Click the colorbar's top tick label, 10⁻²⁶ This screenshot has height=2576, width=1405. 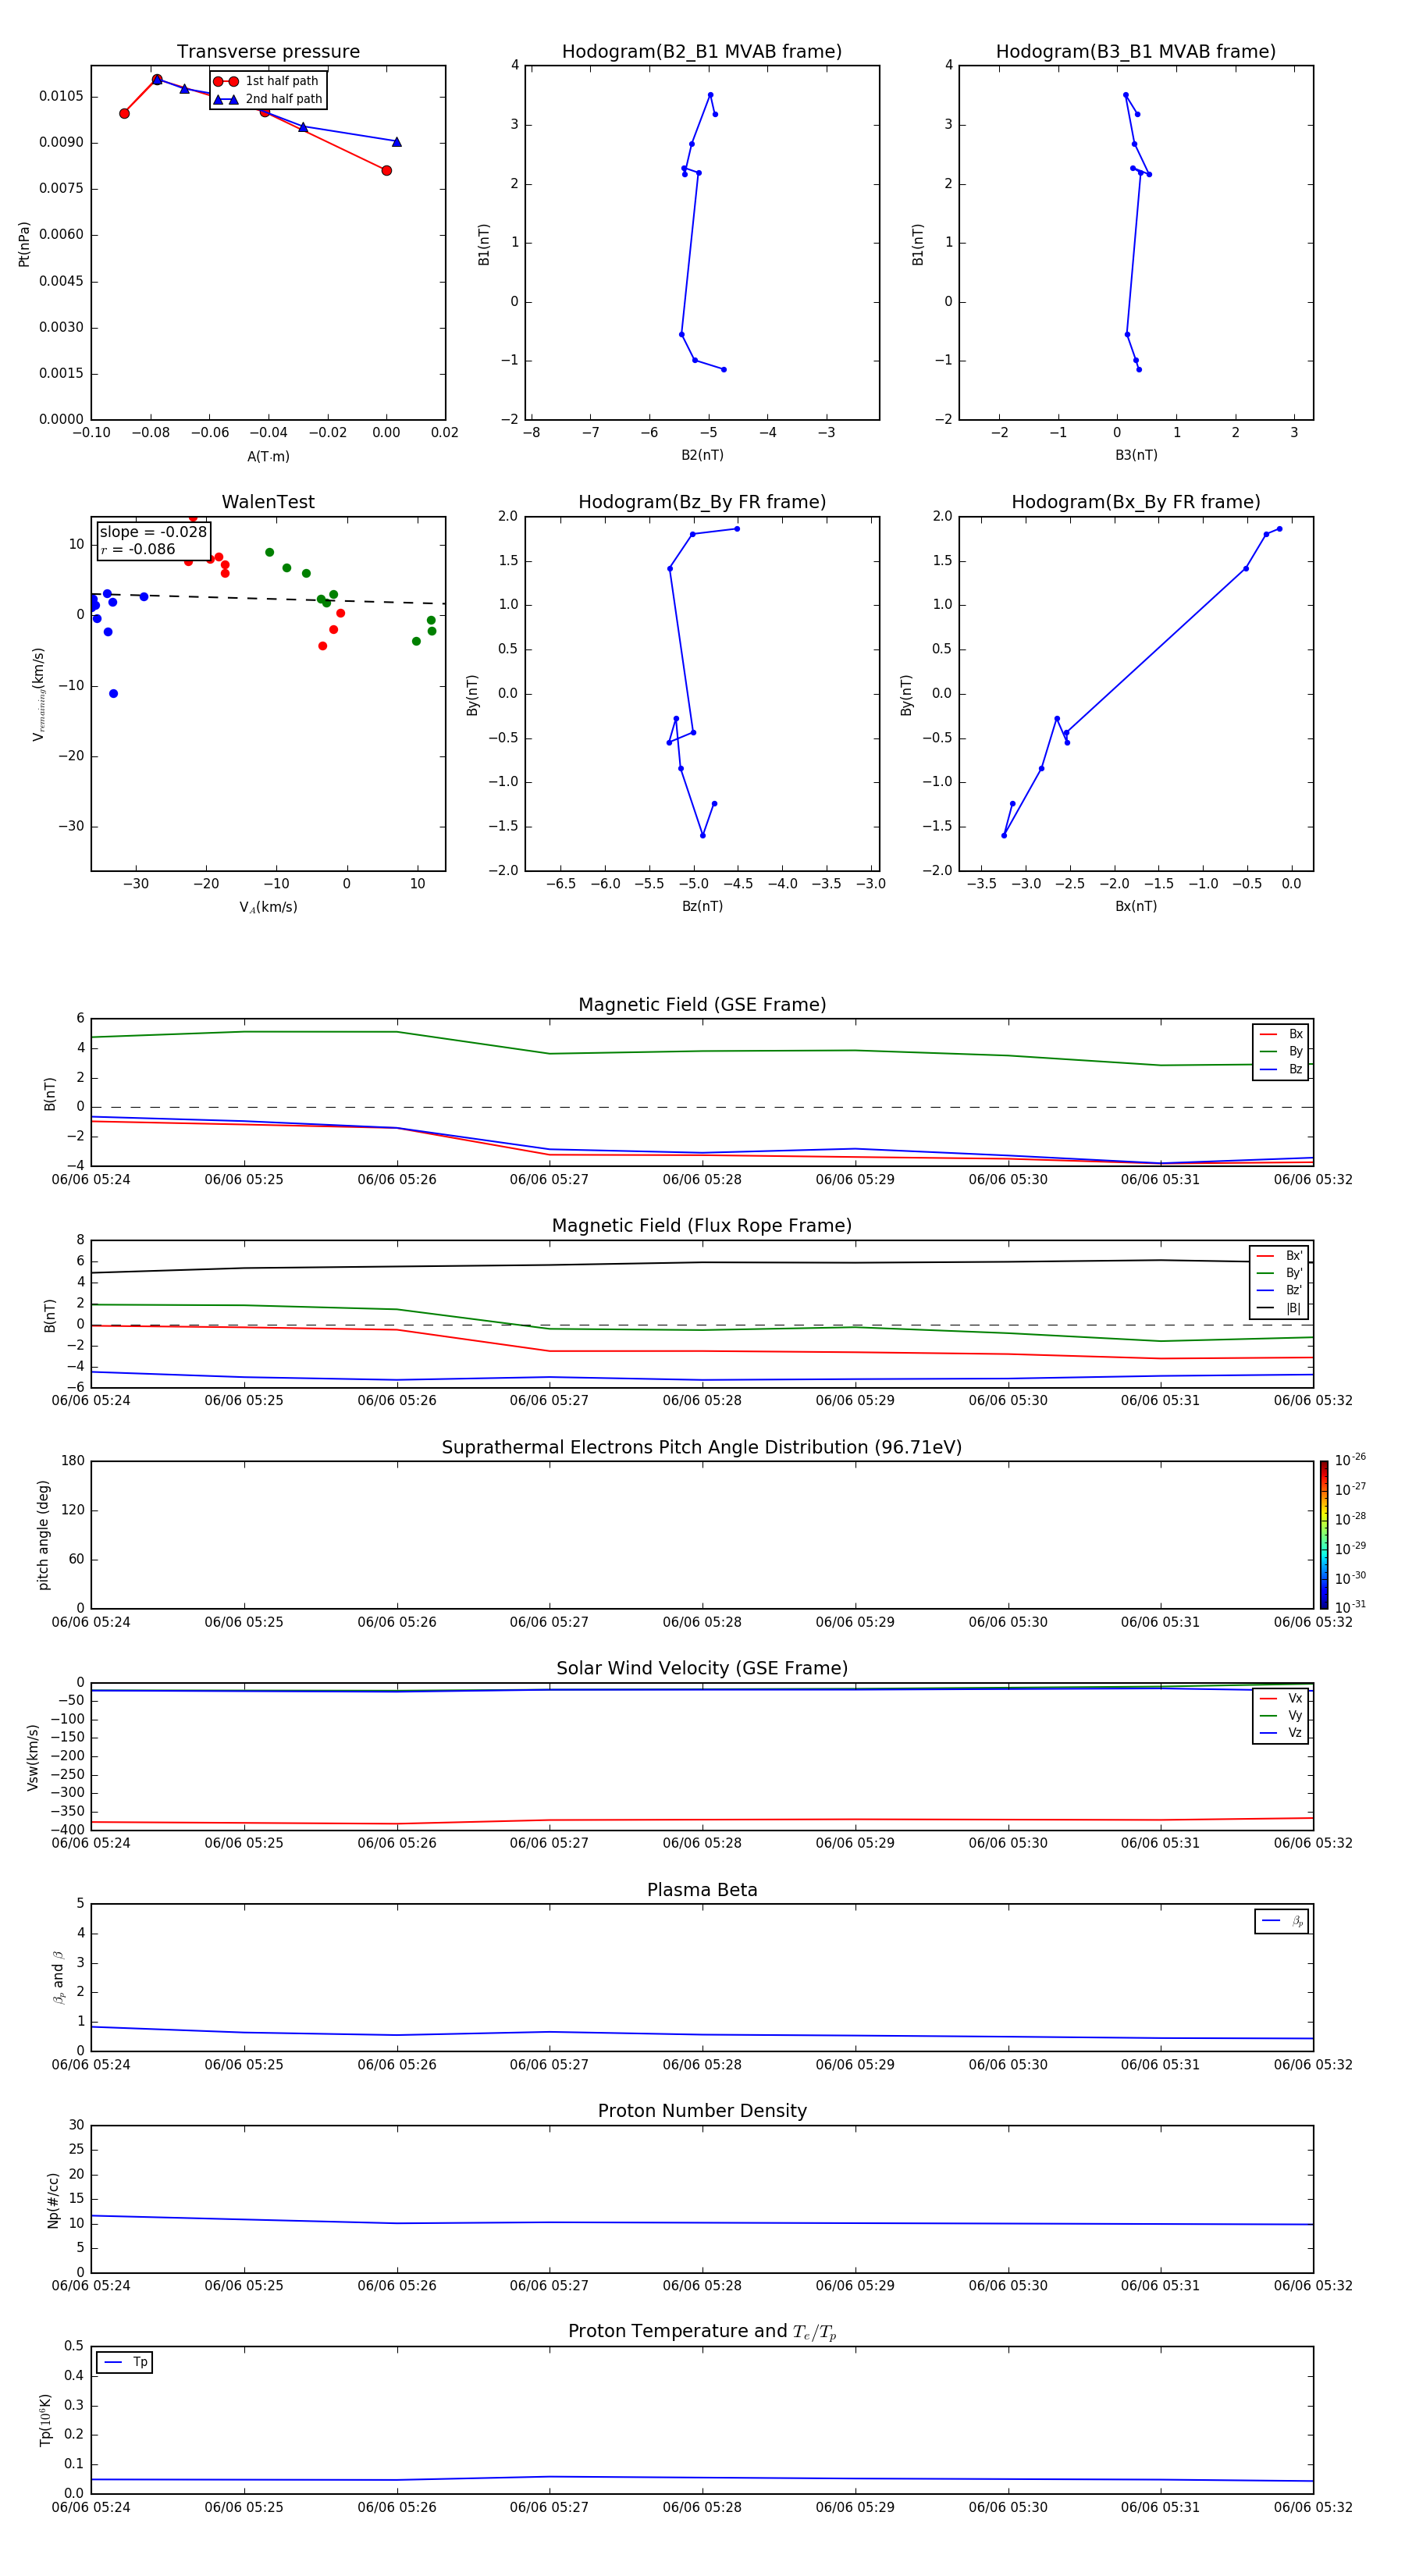1350,1460
